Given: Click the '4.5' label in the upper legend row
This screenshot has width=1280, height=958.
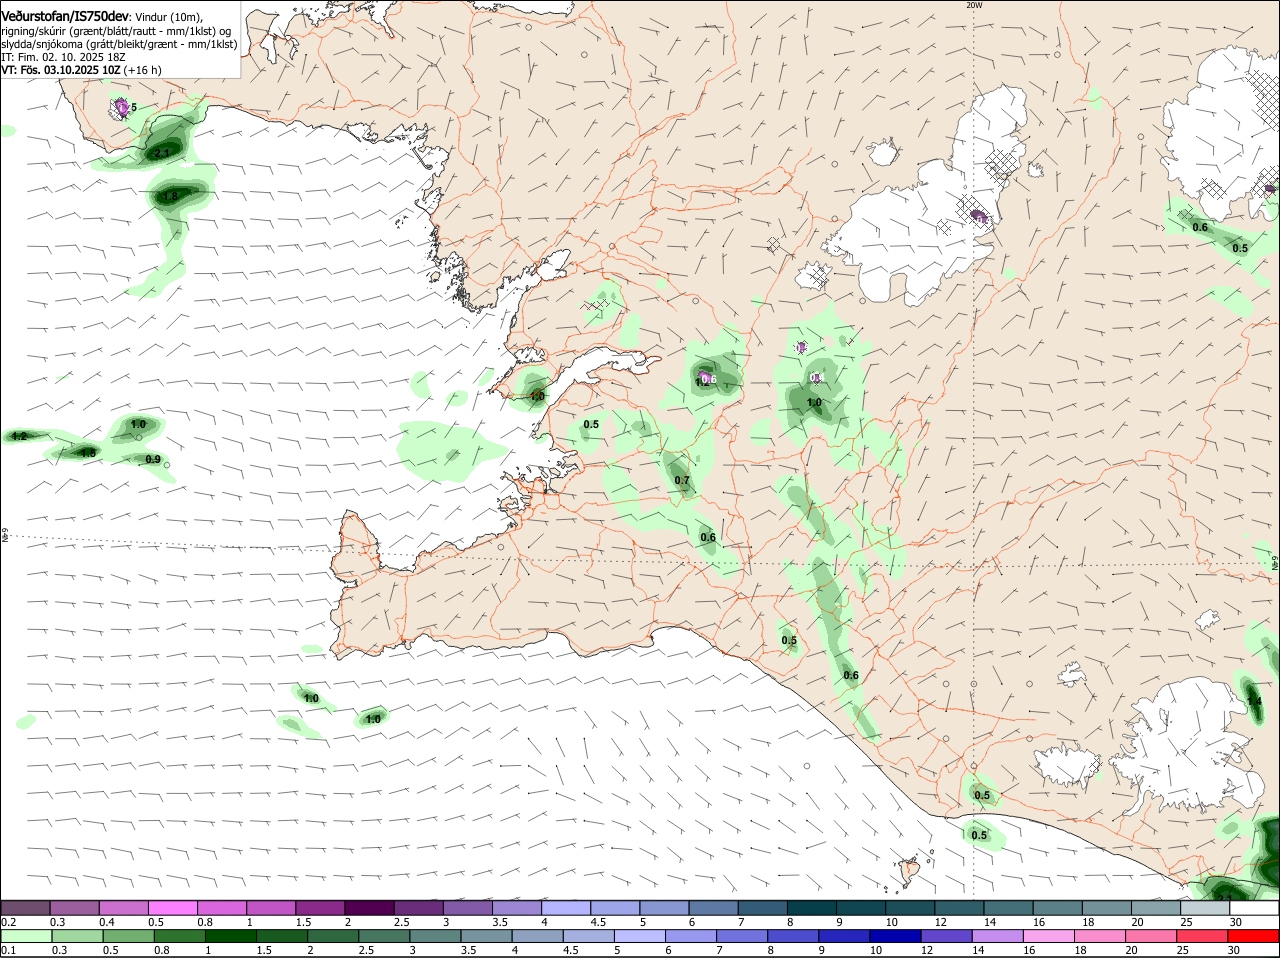Looking at the screenshot, I should [x=598, y=922].
